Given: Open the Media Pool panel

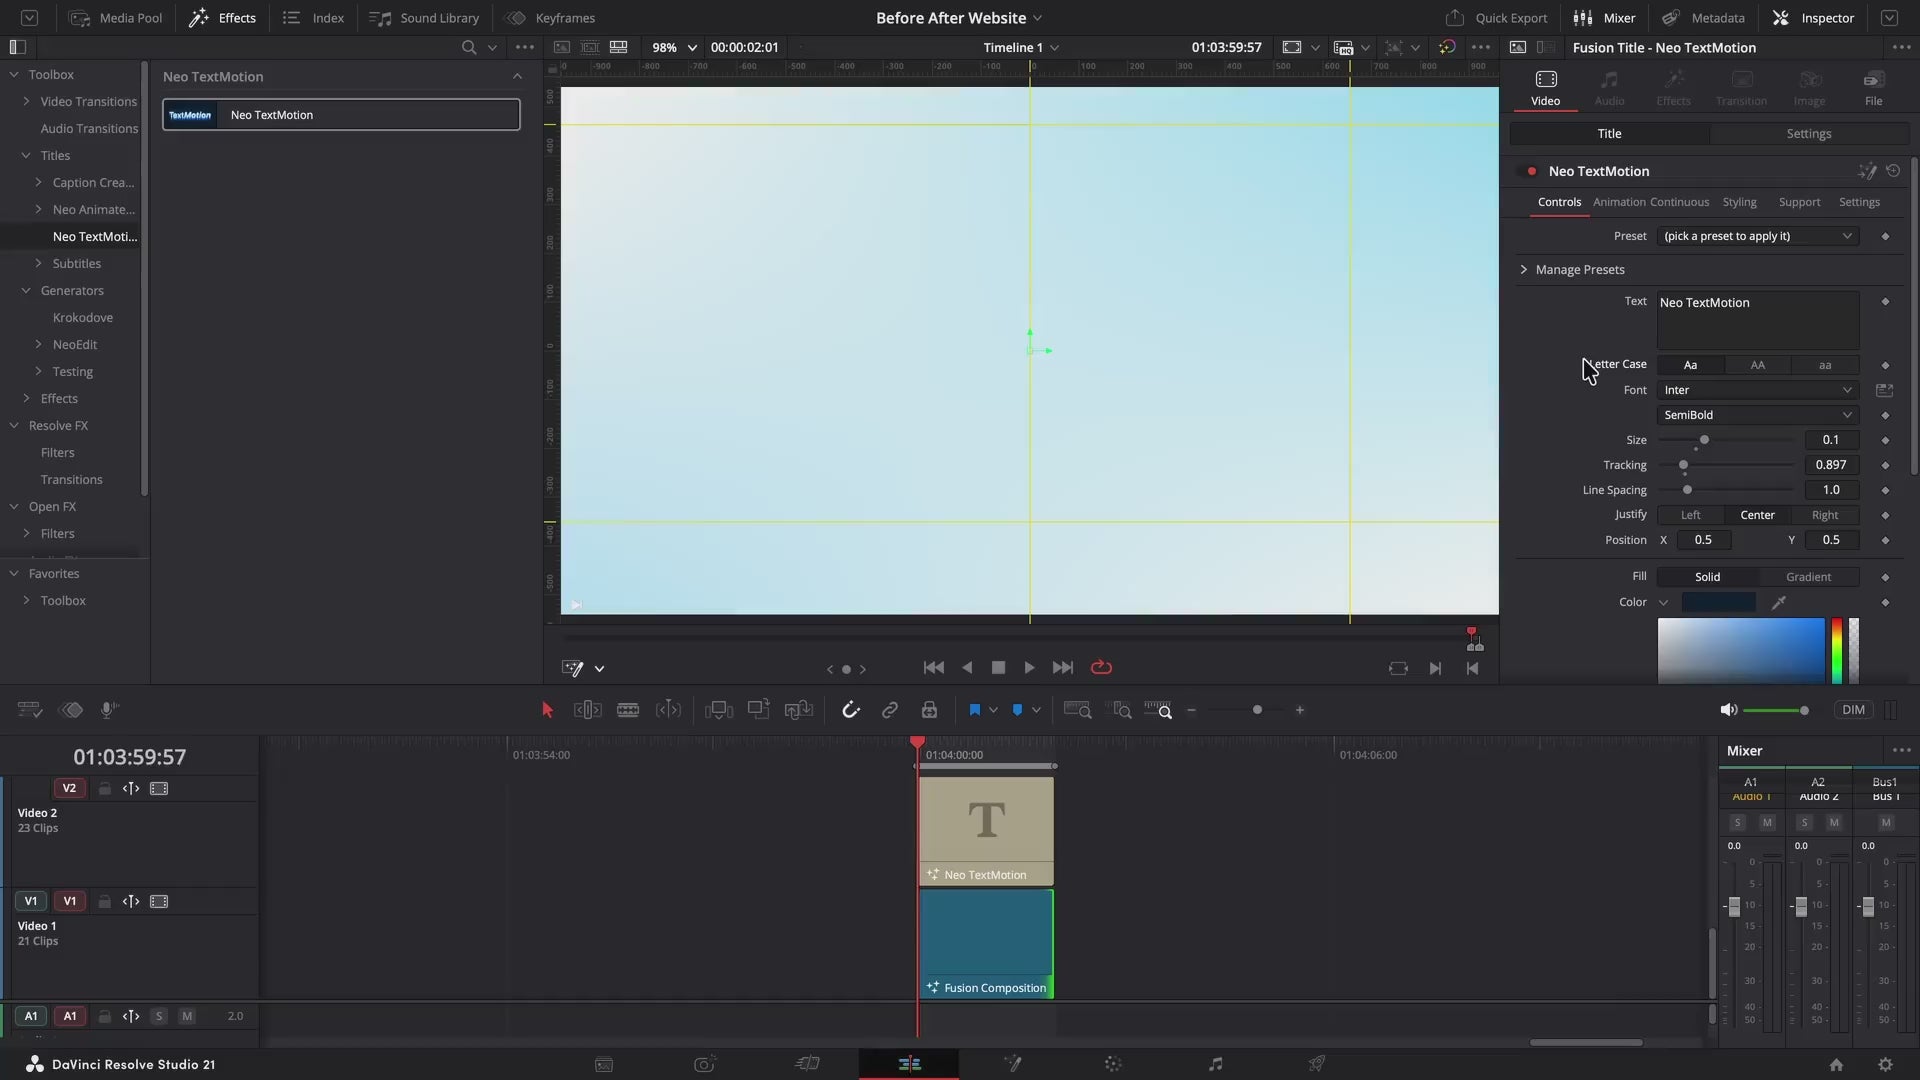Looking at the screenshot, I should [116, 18].
